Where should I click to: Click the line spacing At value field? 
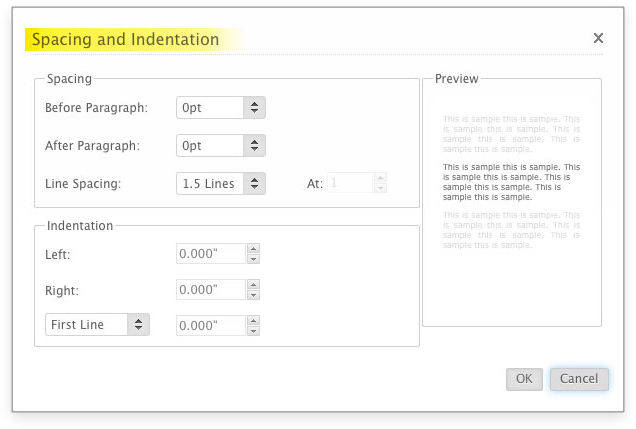[x=349, y=184]
